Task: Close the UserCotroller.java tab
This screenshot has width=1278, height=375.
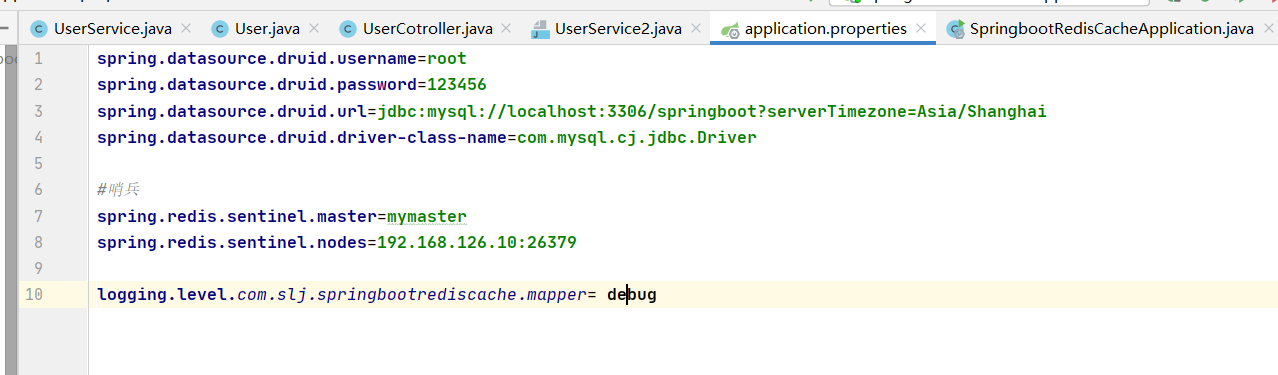Action: [506, 29]
